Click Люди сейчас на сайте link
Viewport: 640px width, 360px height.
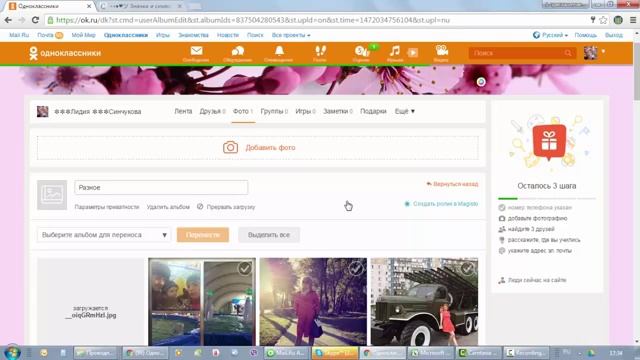pos(537,280)
